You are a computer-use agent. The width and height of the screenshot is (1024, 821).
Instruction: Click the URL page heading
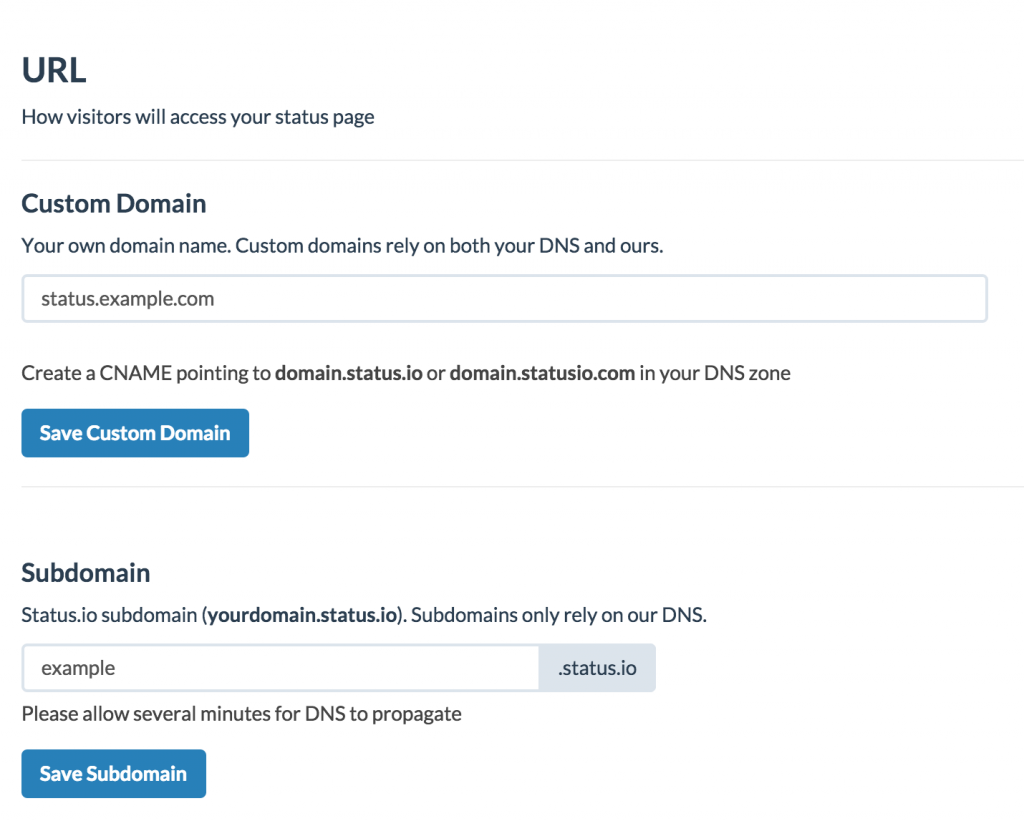tap(52, 69)
